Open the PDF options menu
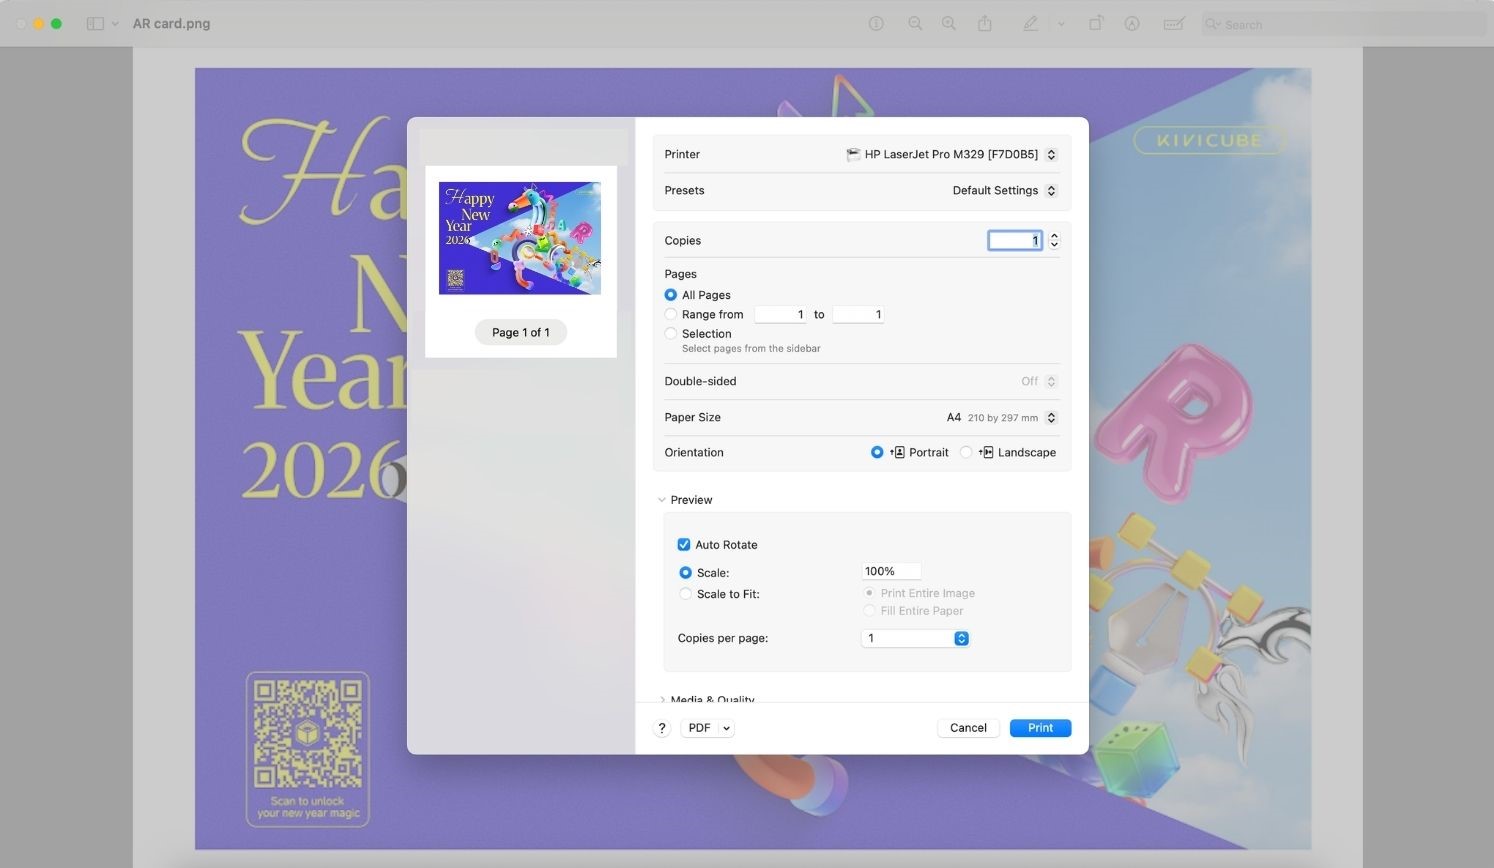This screenshot has height=868, width=1494. [708, 728]
